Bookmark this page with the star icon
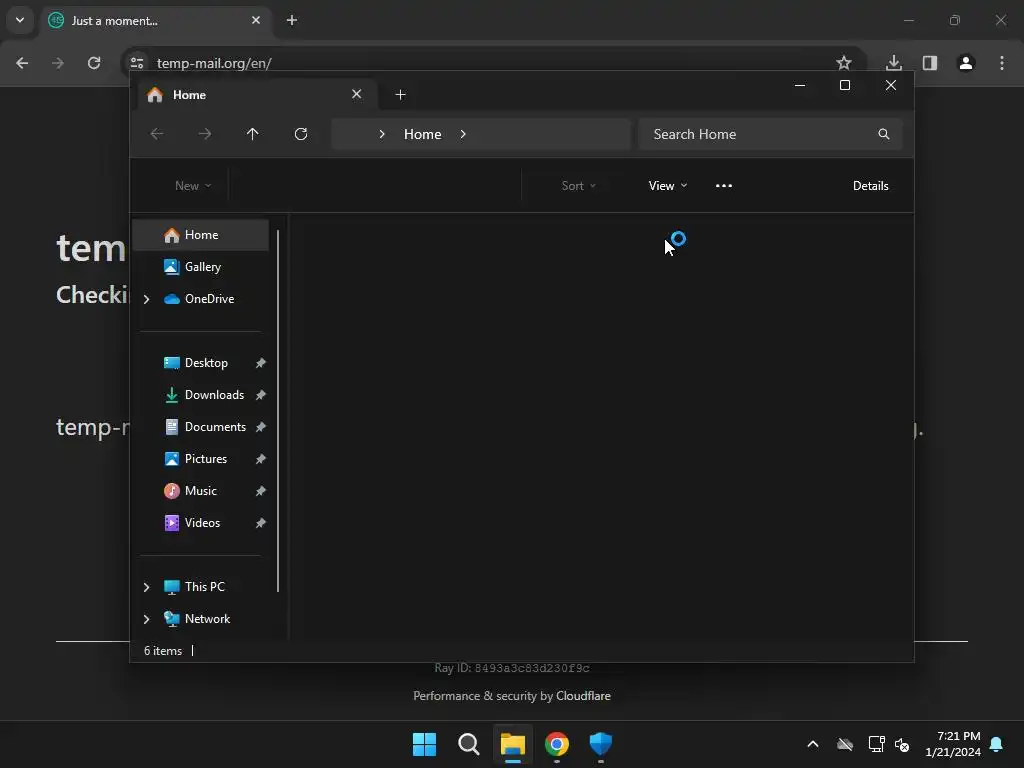 [844, 63]
